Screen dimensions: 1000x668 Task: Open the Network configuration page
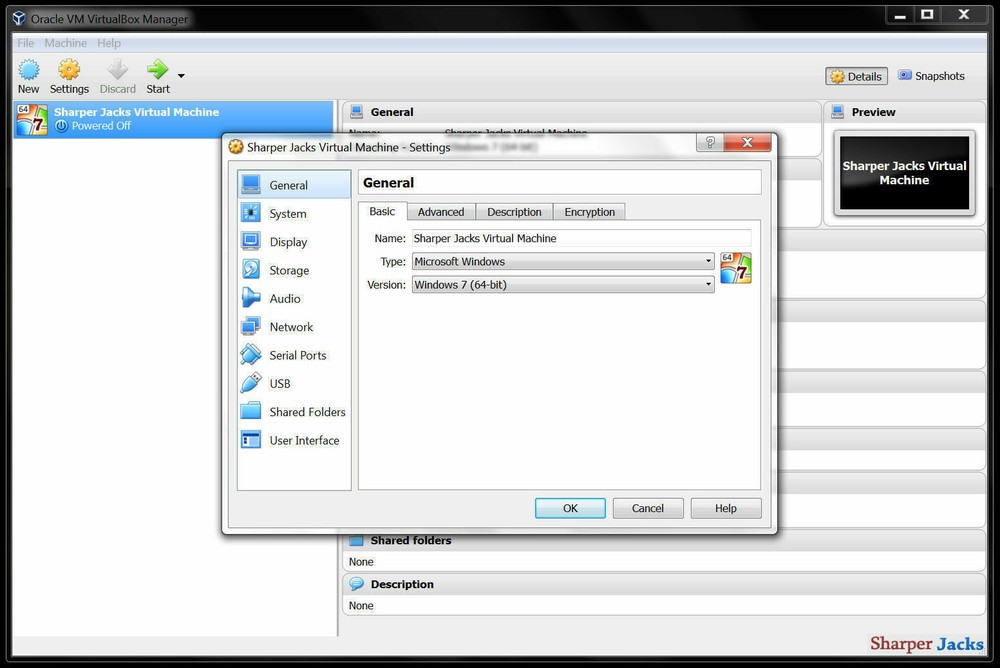pos(291,326)
